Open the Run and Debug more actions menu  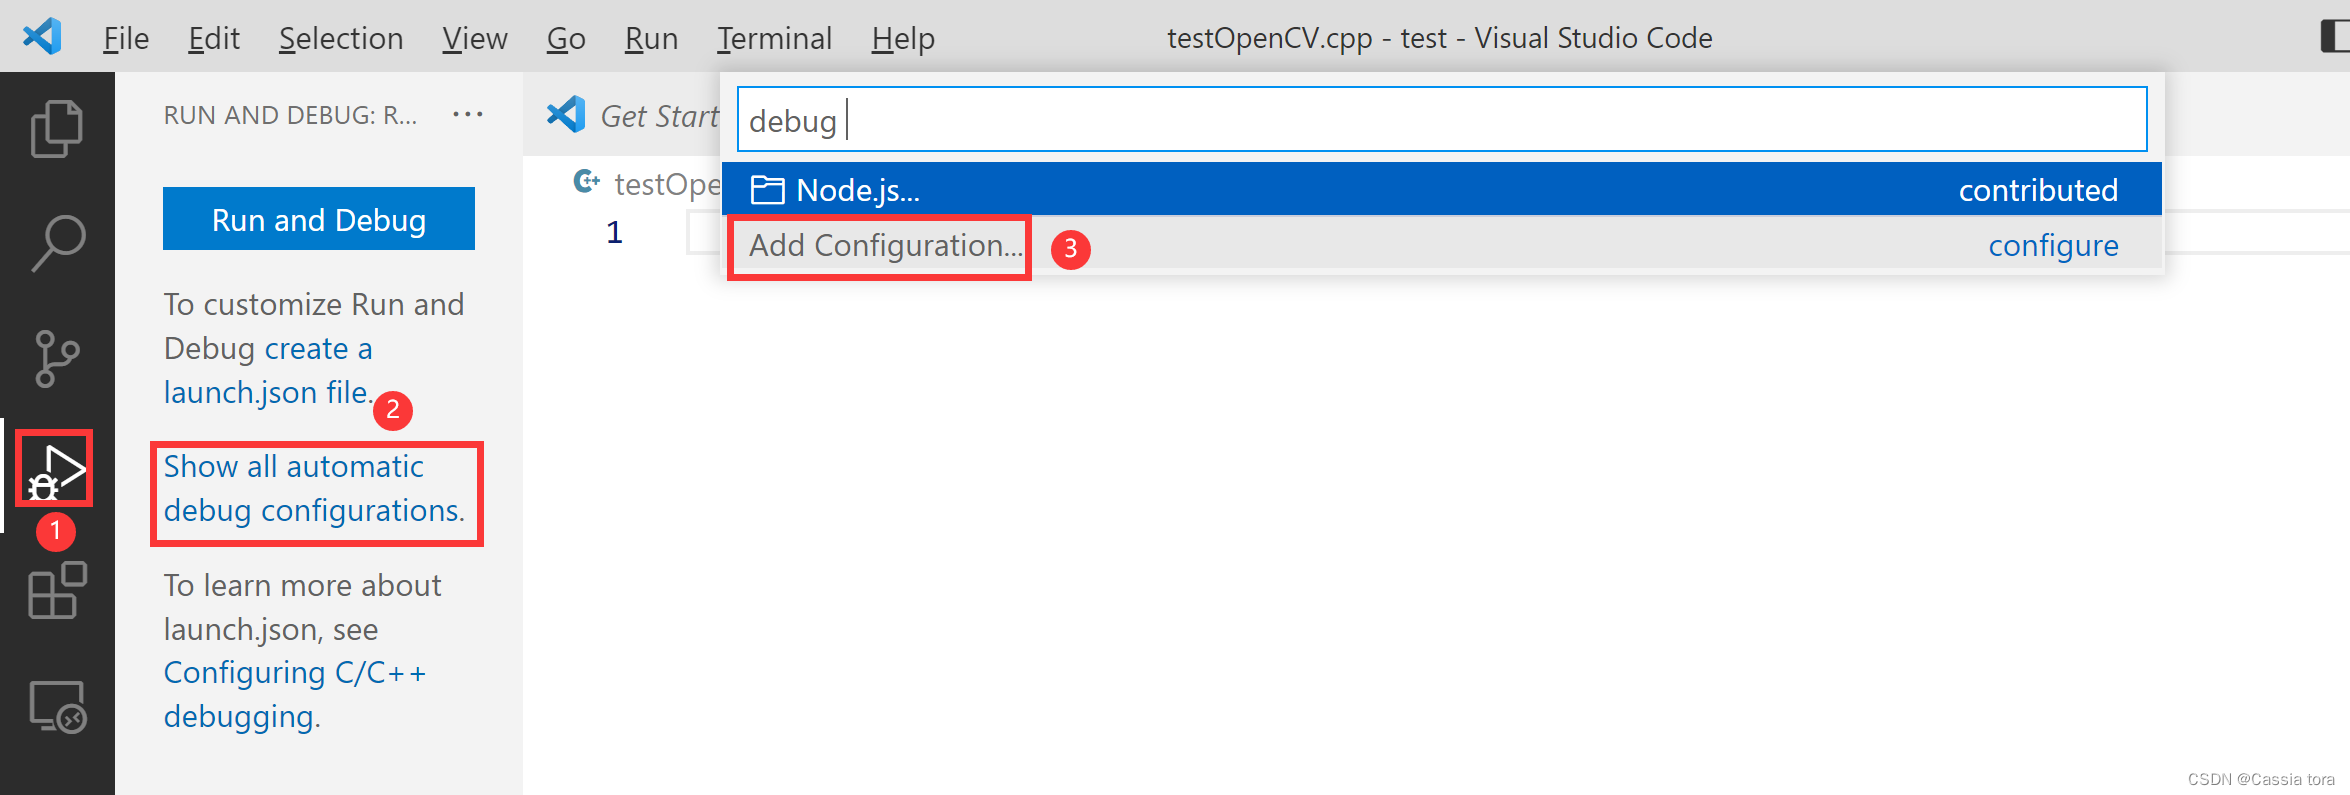coord(468,113)
